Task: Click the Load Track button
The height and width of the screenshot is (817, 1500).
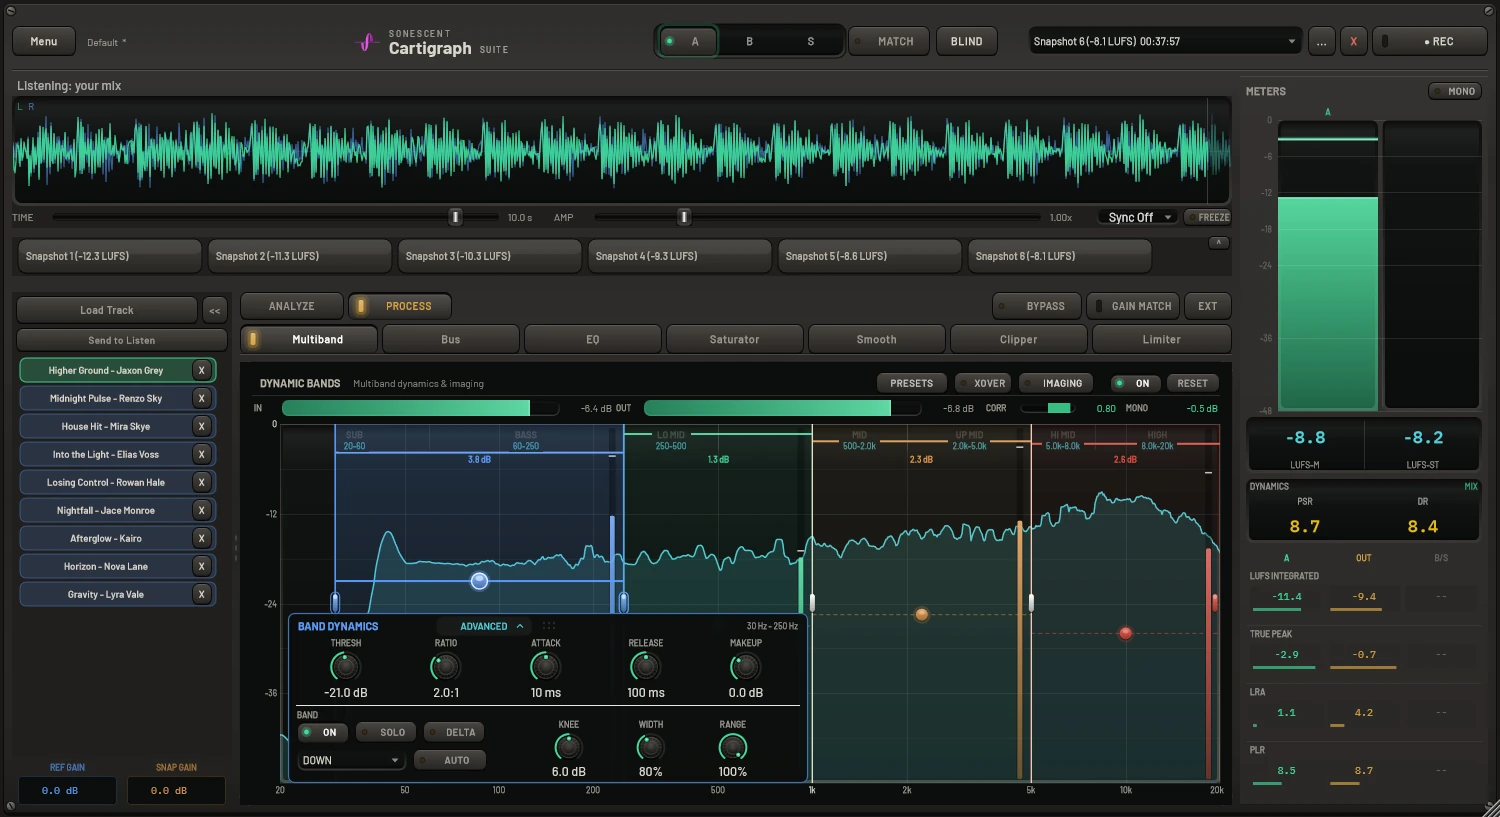Action: tap(107, 310)
